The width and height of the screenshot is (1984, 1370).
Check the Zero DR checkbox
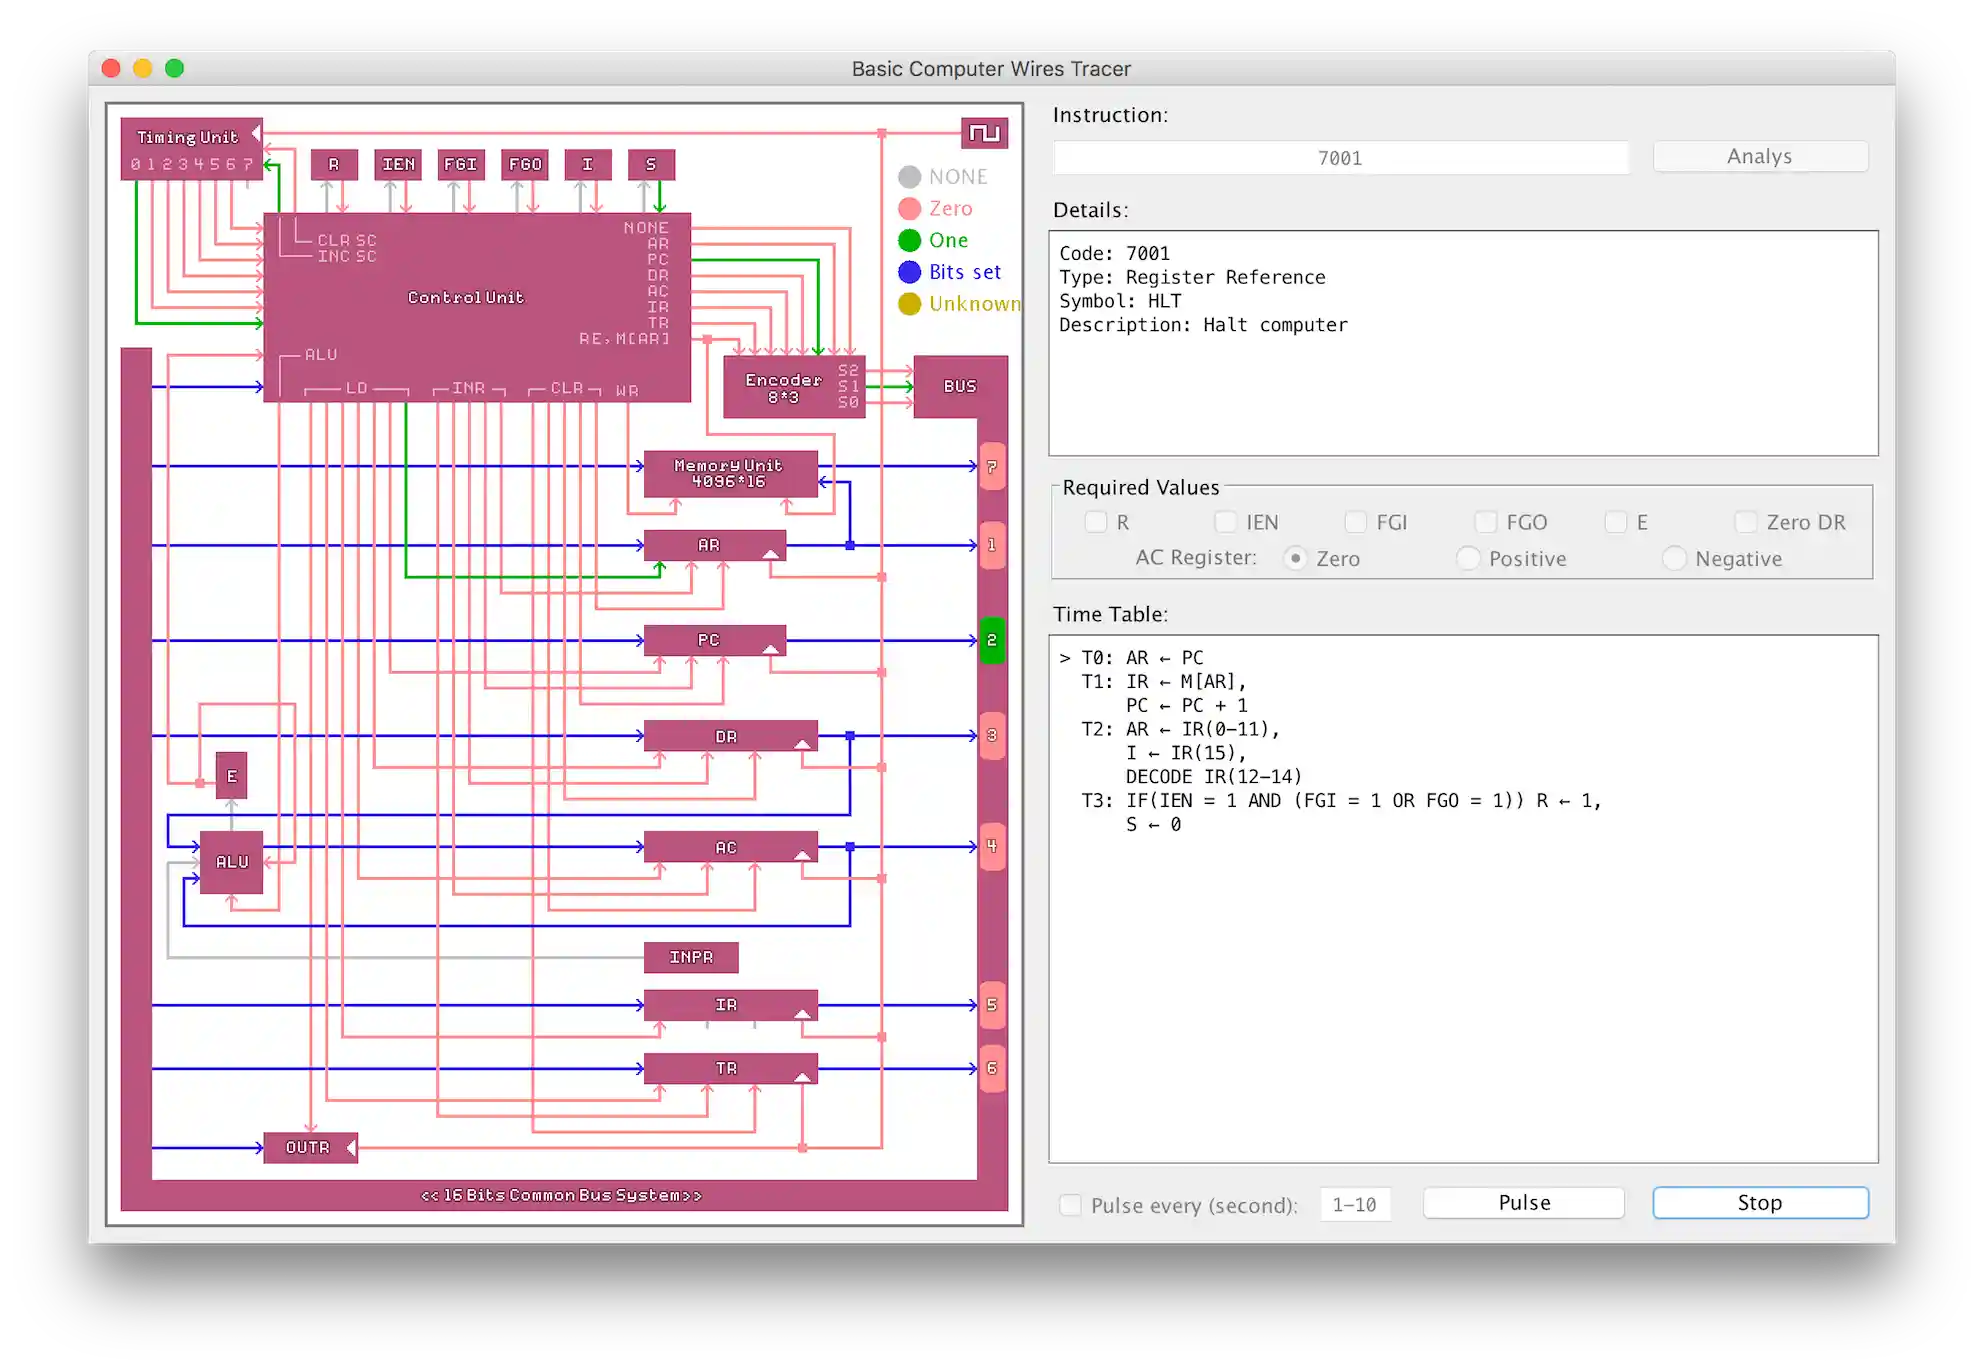click(1746, 522)
